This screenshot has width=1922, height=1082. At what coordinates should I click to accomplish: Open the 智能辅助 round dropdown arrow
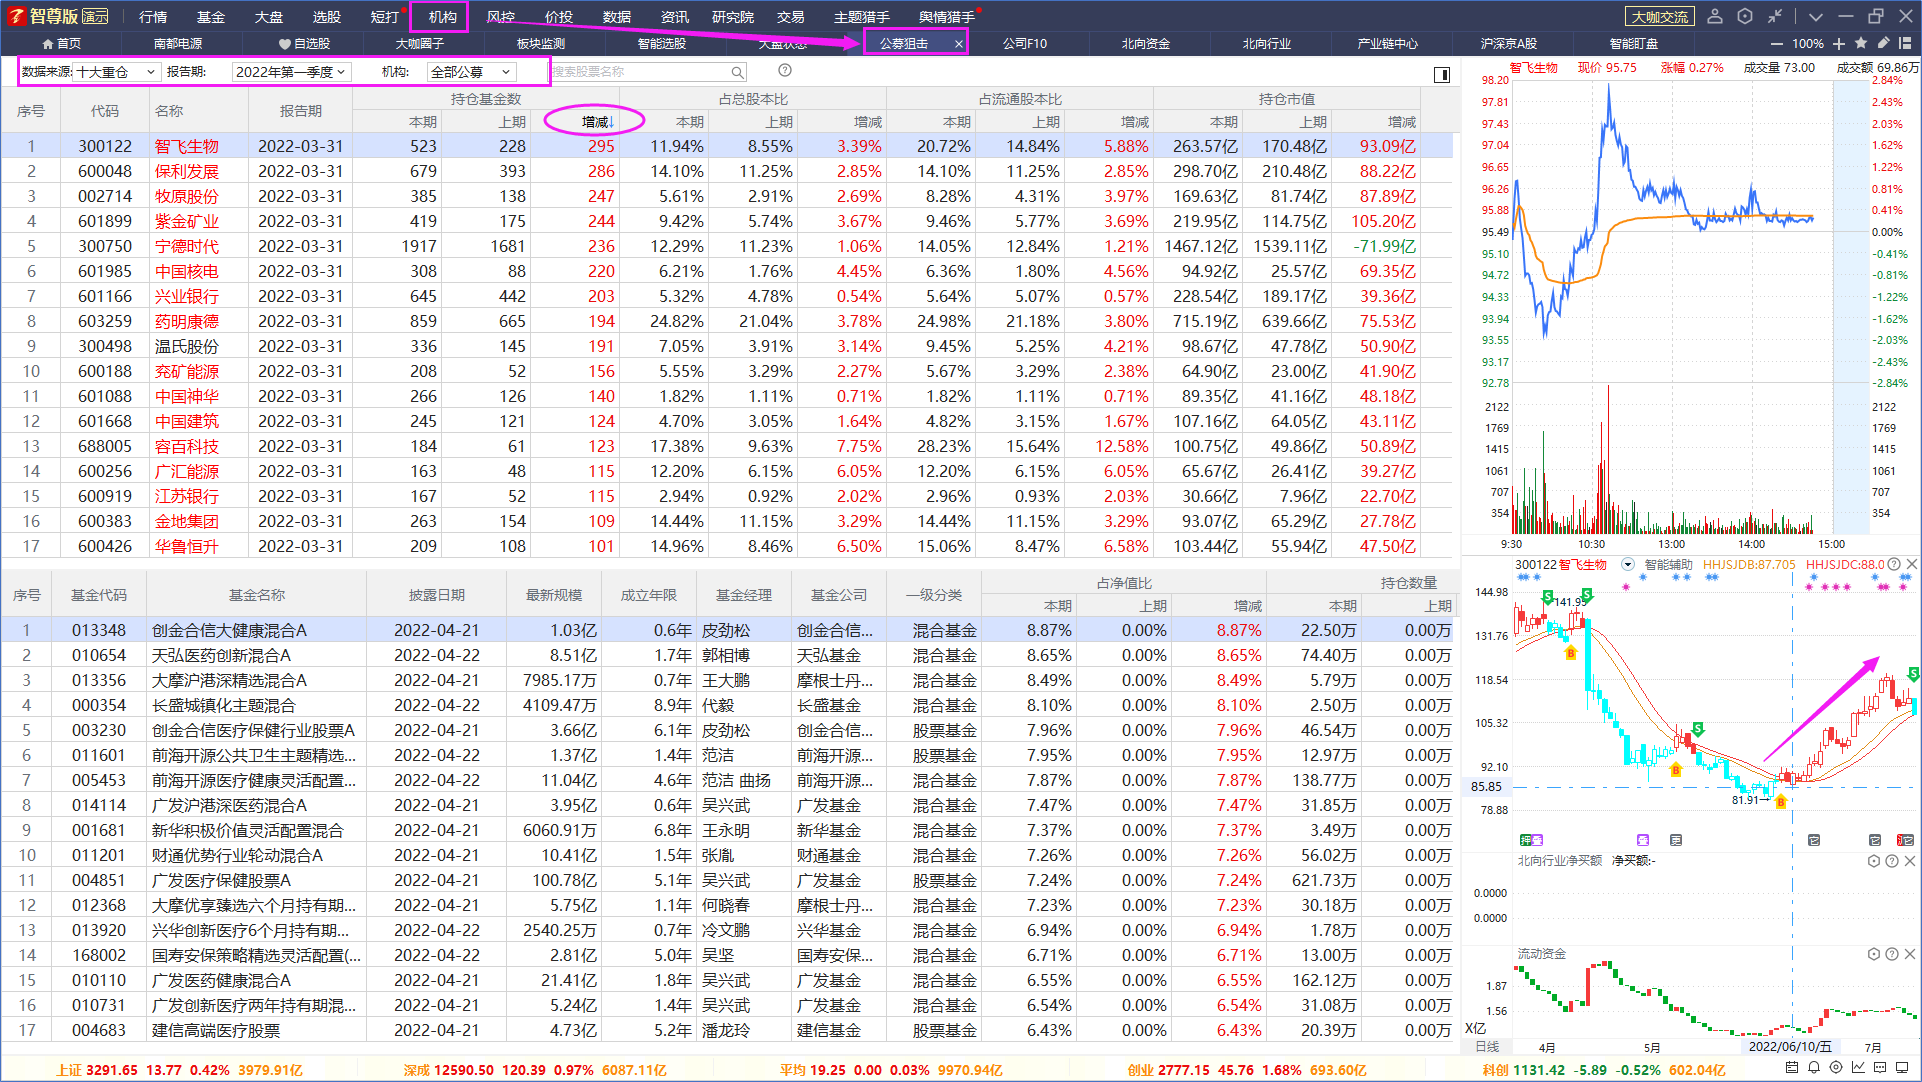(x=1627, y=565)
